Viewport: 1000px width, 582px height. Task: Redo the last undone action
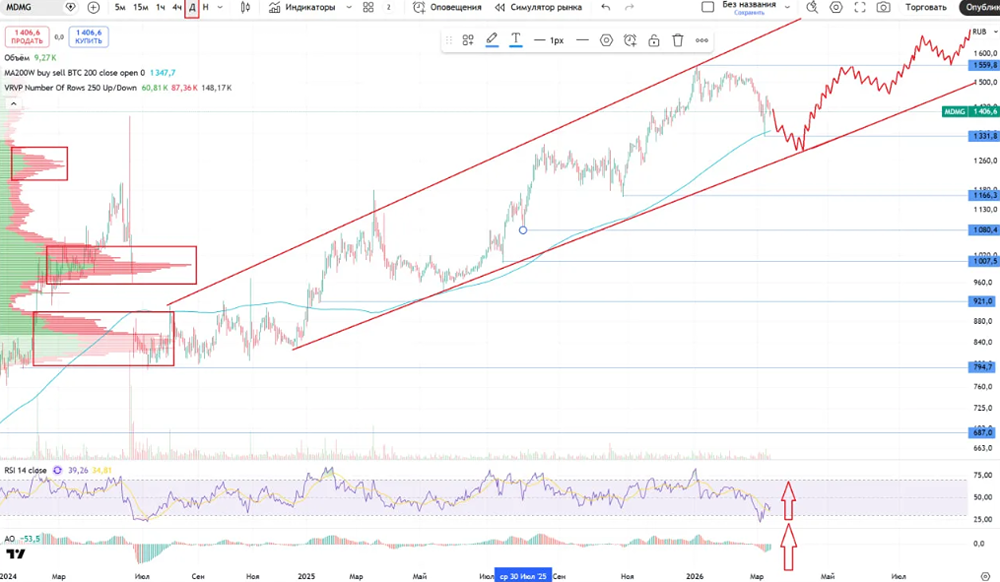(629, 8)
